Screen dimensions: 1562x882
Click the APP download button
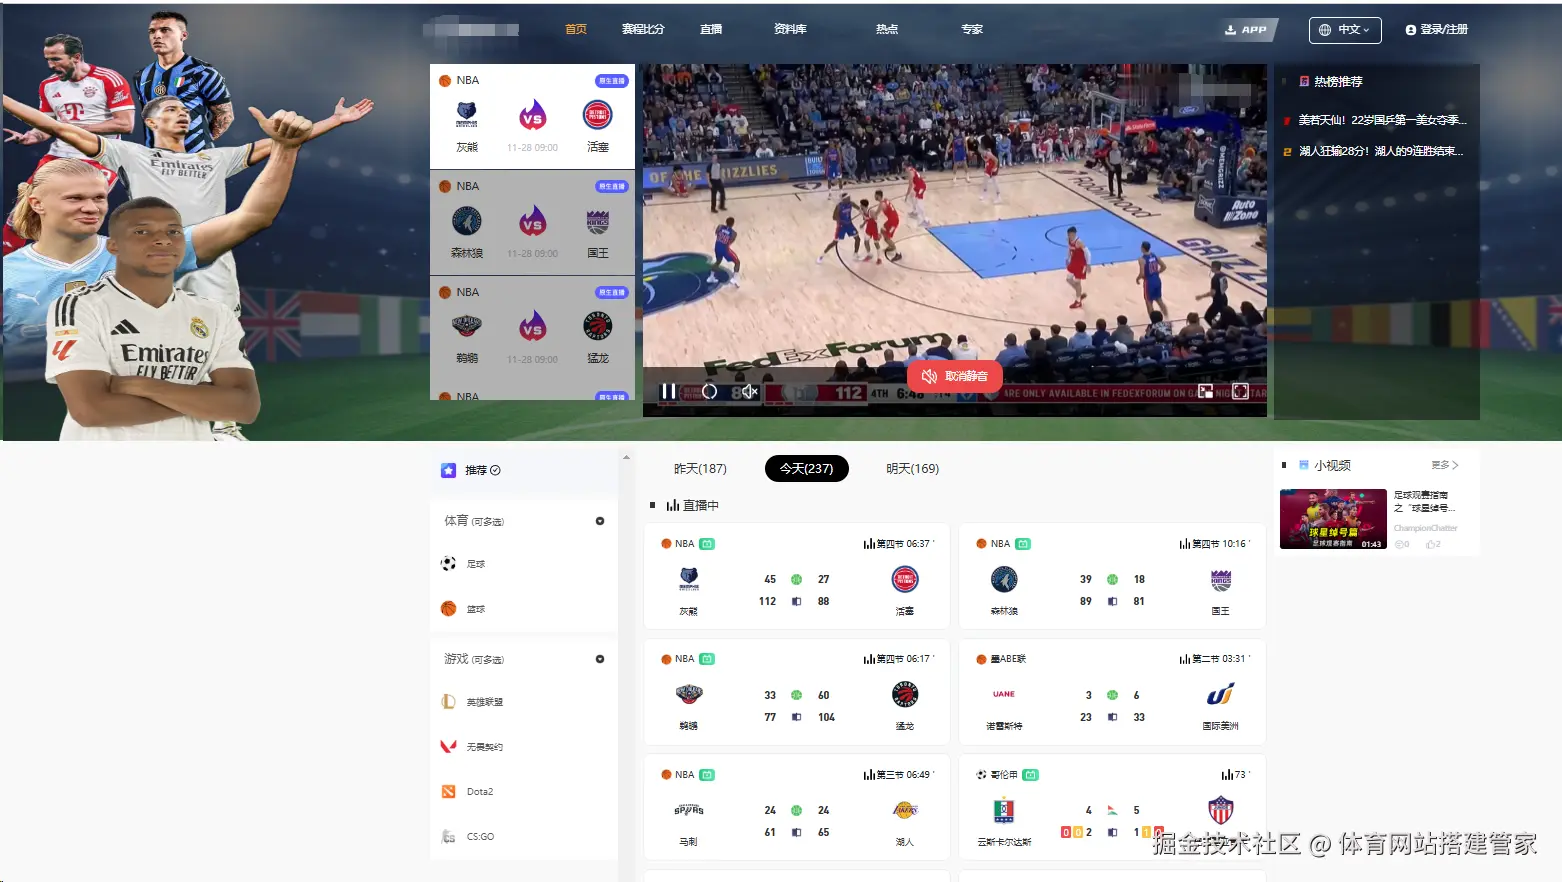(x=1246, y=30)
